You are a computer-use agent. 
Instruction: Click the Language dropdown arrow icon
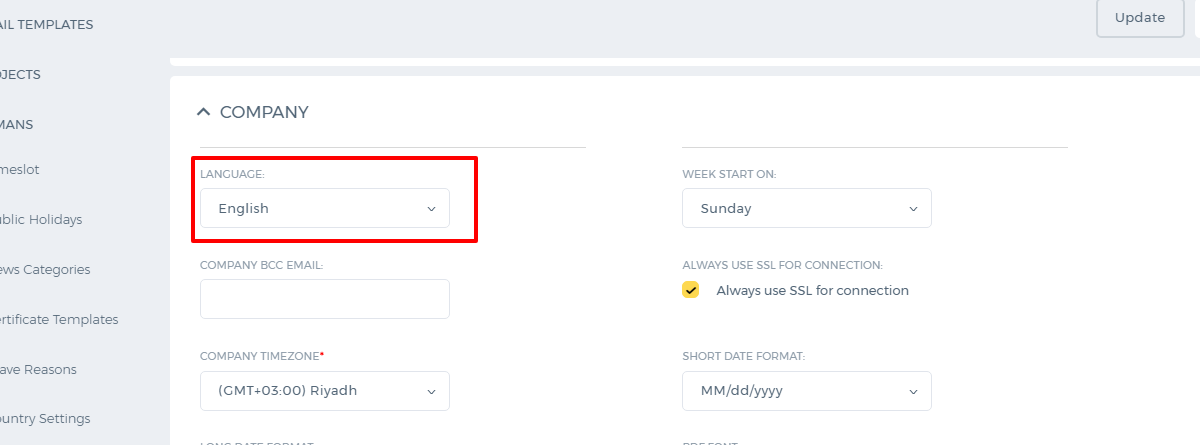432,209
